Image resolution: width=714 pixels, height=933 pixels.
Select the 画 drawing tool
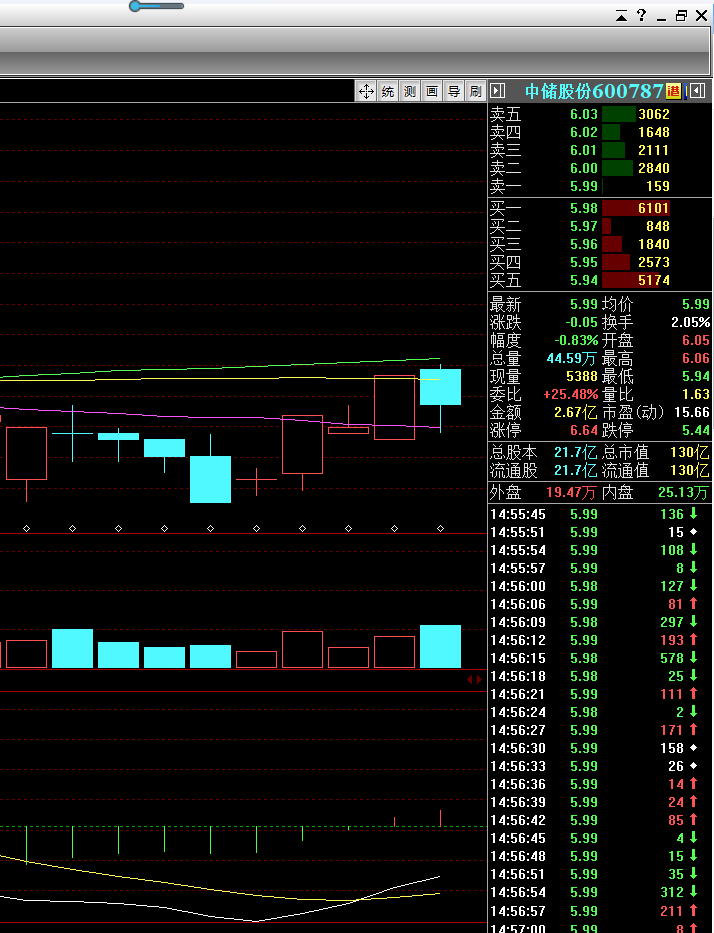(x=432, y=91)
